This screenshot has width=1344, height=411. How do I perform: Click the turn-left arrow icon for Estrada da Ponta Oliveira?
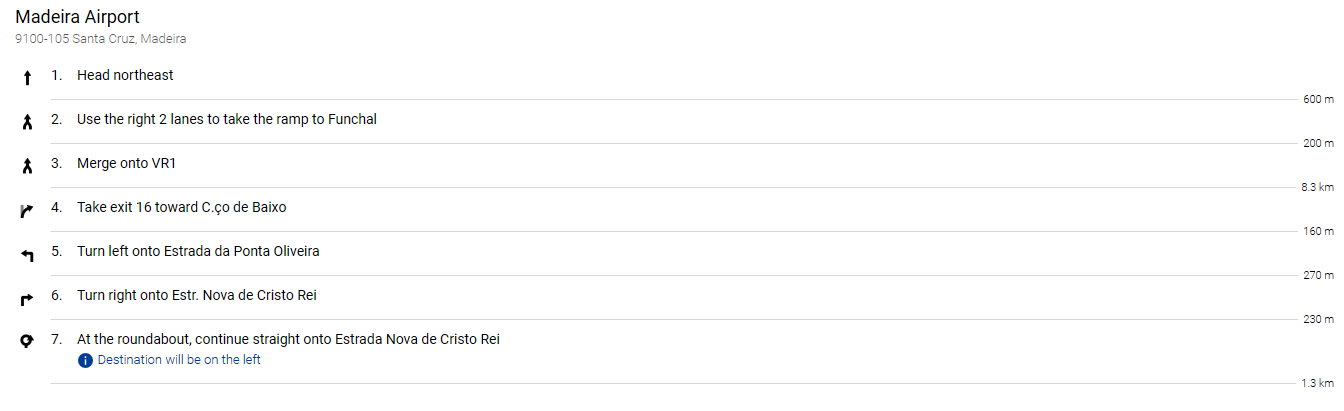point(28,255)
